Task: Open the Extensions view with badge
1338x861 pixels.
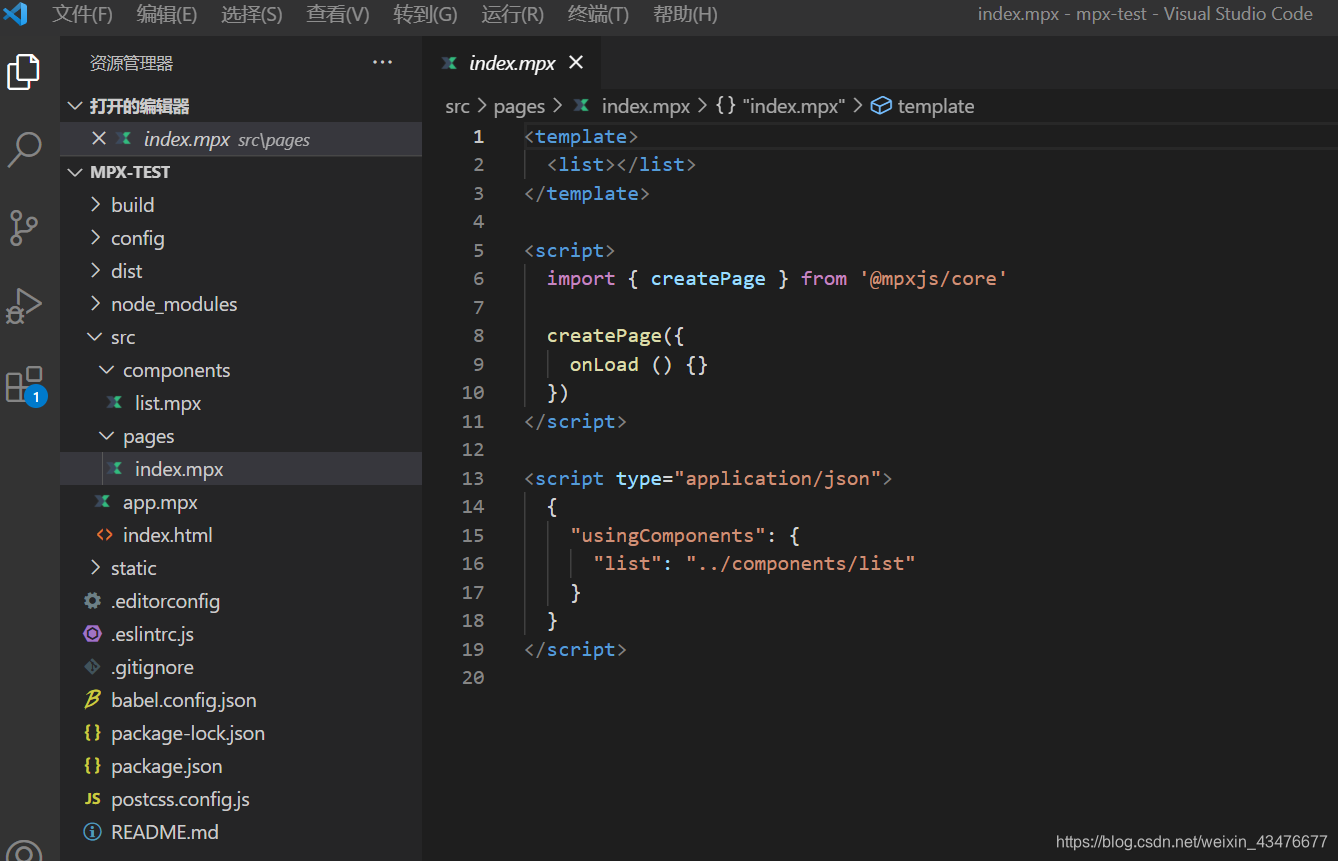Action: pyautogui.click(x=25, y=385)
